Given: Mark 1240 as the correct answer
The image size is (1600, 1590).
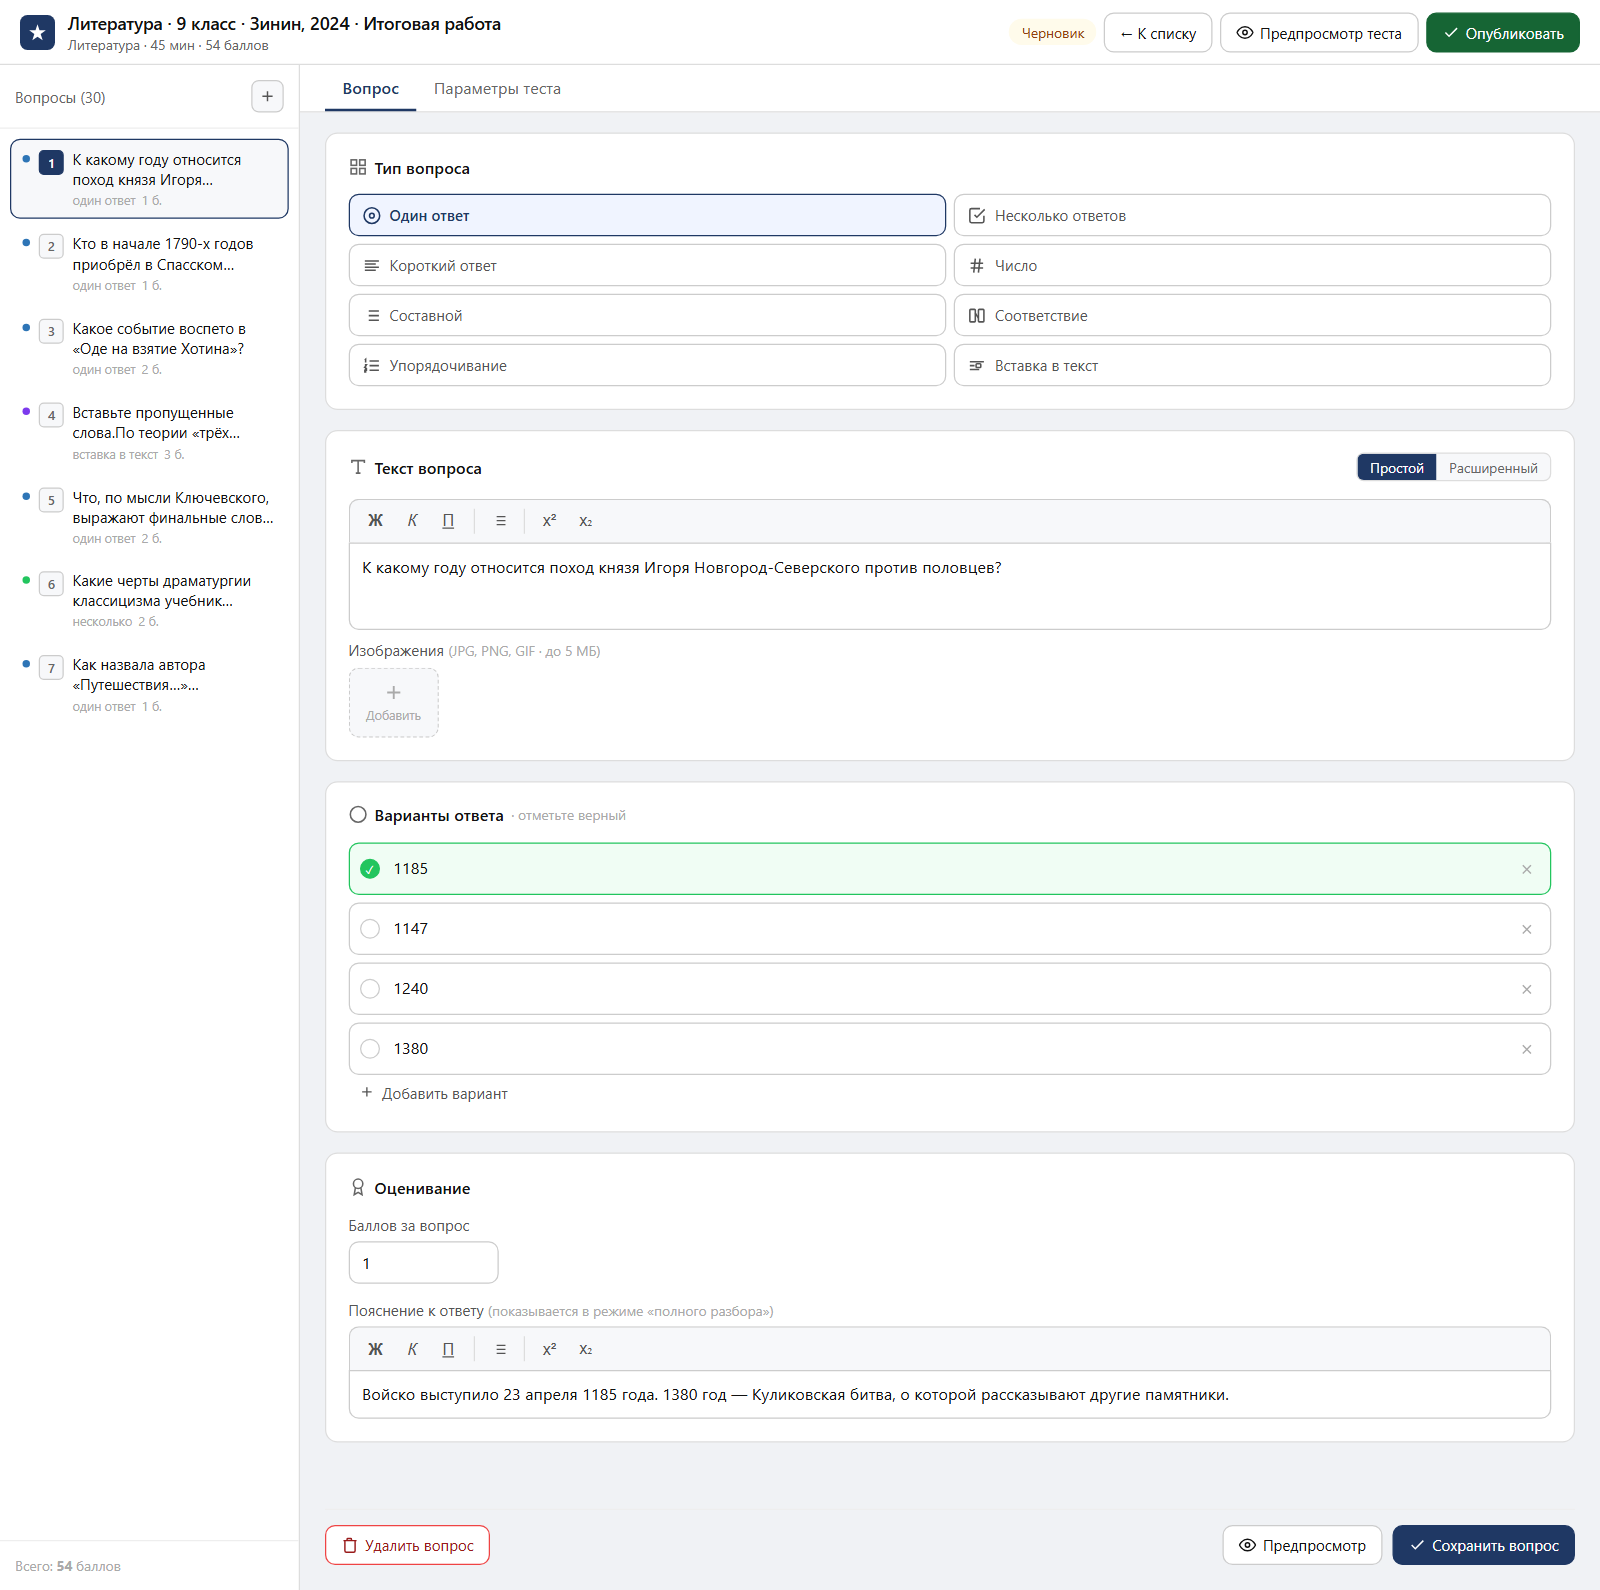Looking at the screenshot, I should coord(370,989).
